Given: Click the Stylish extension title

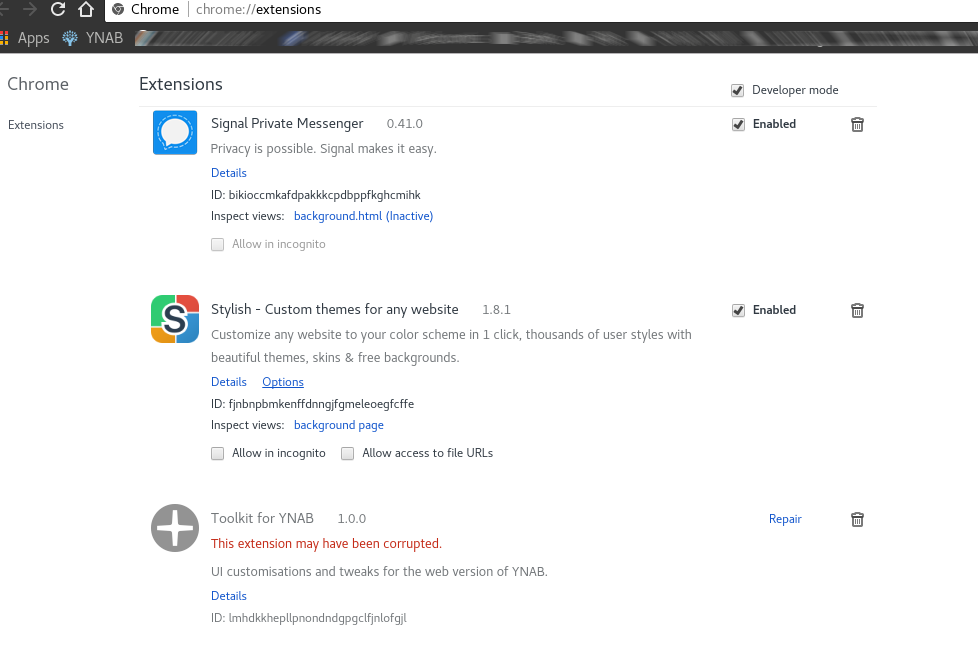Looking at the screenshot, I should tap(334, 309).
